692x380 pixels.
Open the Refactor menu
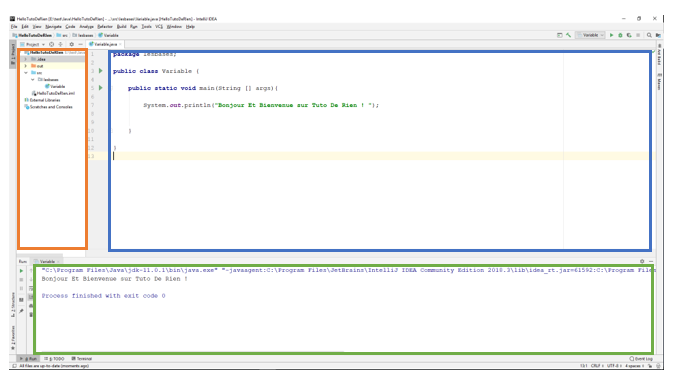105,27
